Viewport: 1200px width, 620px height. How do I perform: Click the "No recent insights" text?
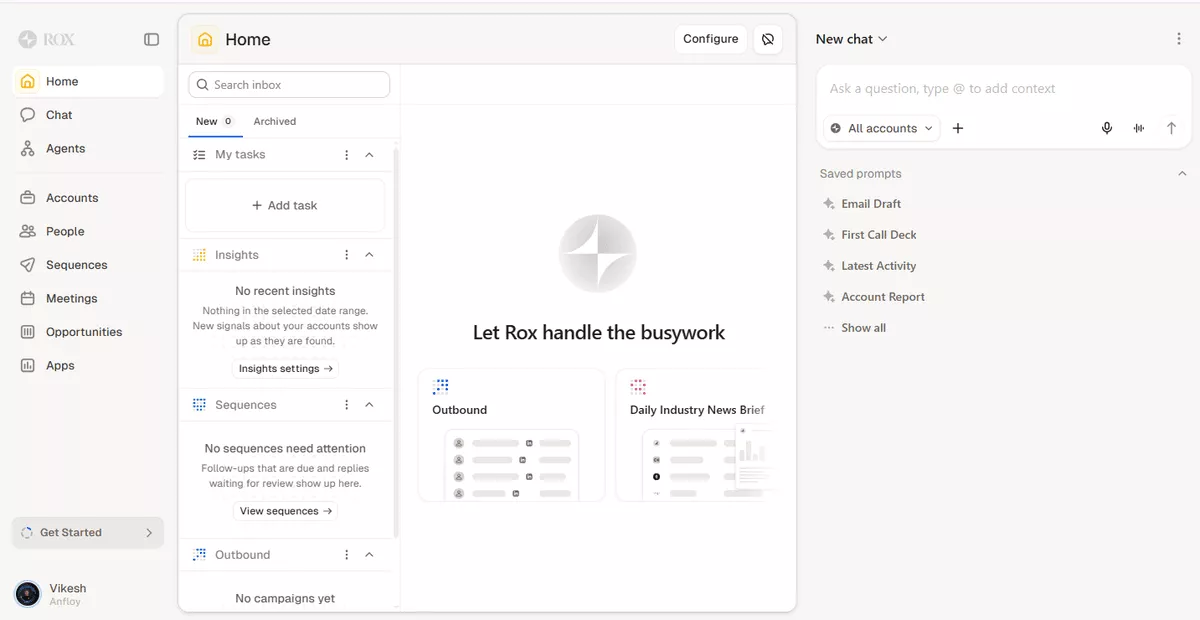(x=285, y=291)
